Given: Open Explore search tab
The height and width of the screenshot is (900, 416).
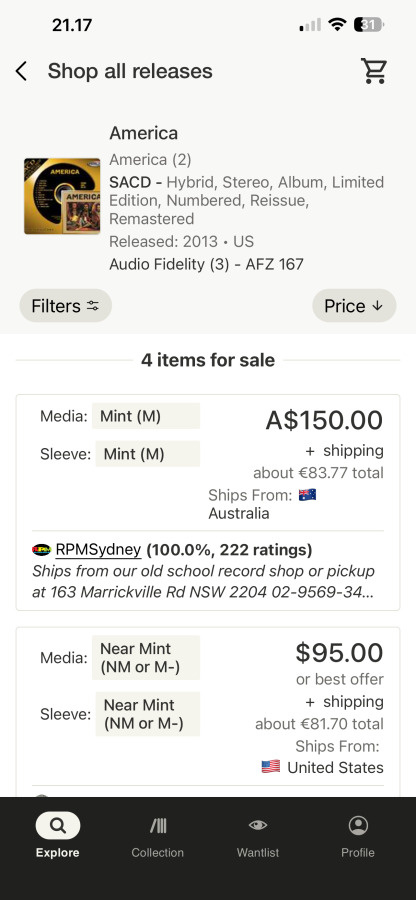Looking at the screenshot, I should [57, 835].
